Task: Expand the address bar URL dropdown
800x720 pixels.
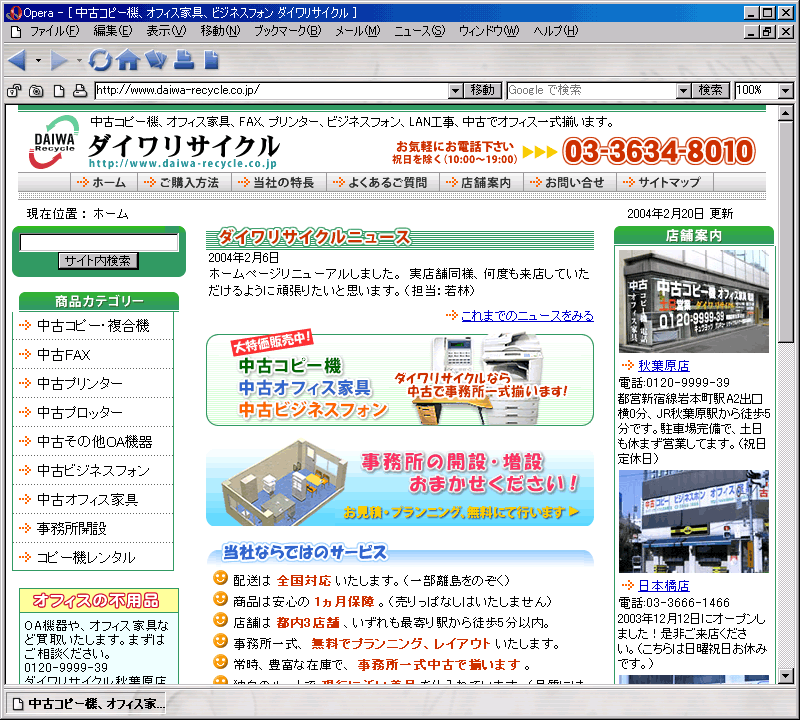Action: 455,91
